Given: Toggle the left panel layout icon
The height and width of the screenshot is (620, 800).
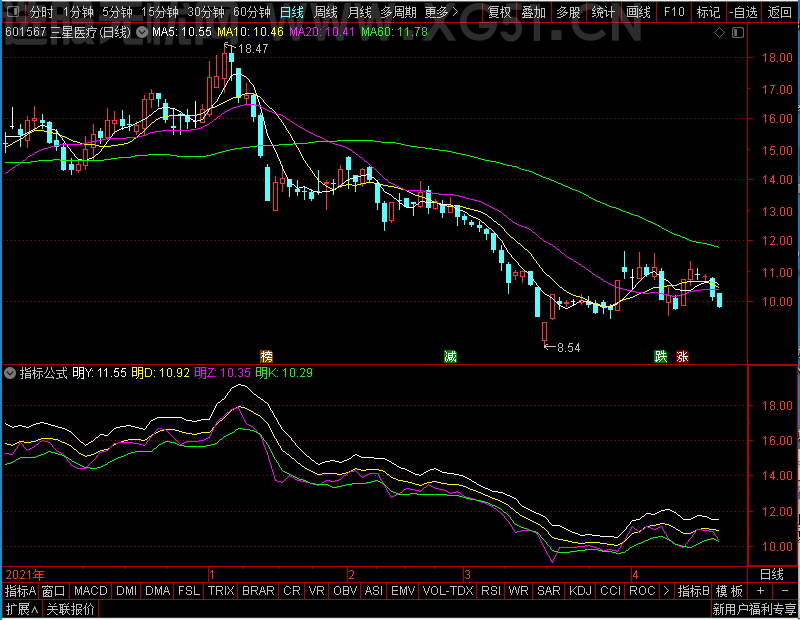Looking at the screenshot, I should (x=13, y=12).
